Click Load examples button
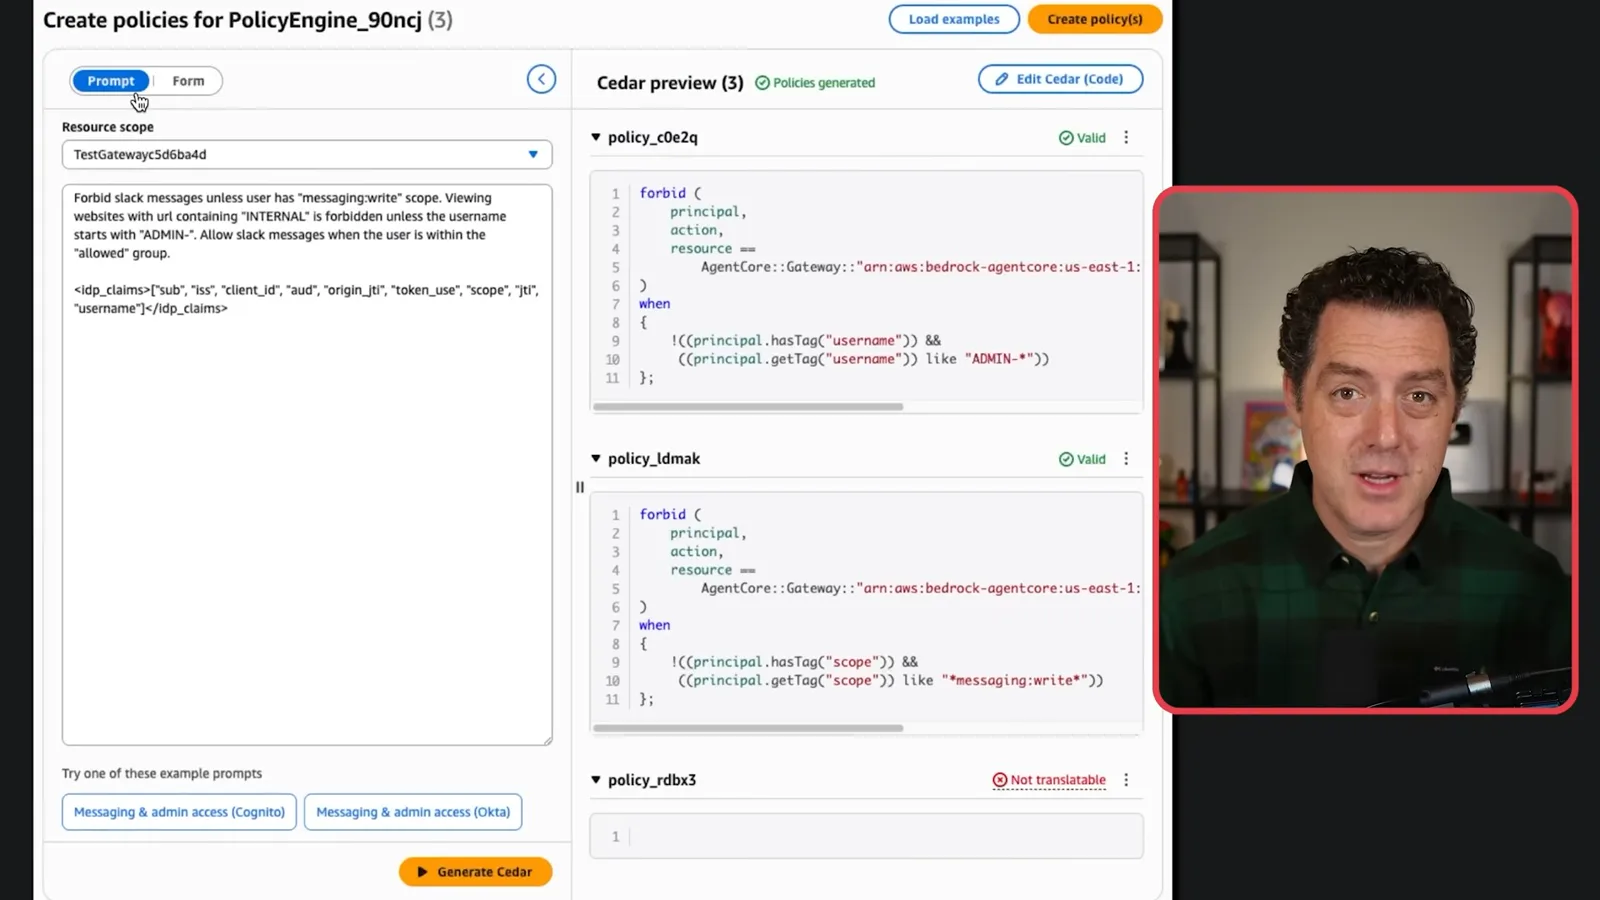Screen dimensions: 1600x900 pyautogui.click(x=954, y=19)
